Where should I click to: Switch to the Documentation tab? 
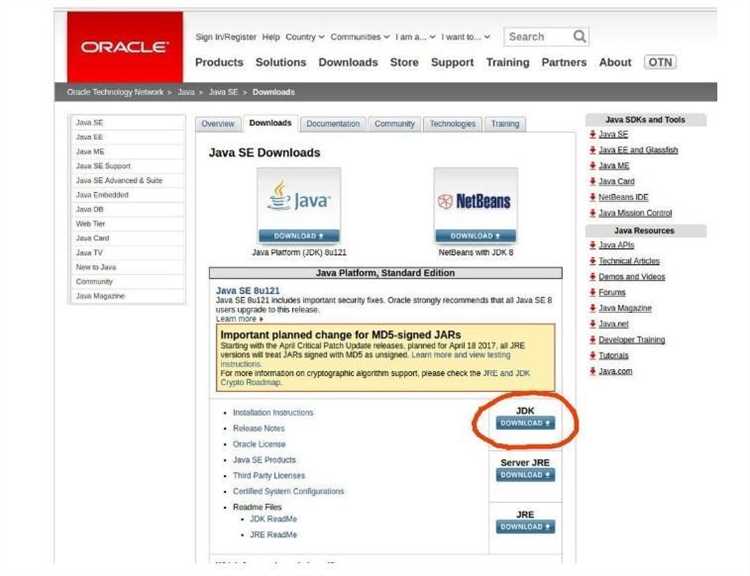click(333, 124)
